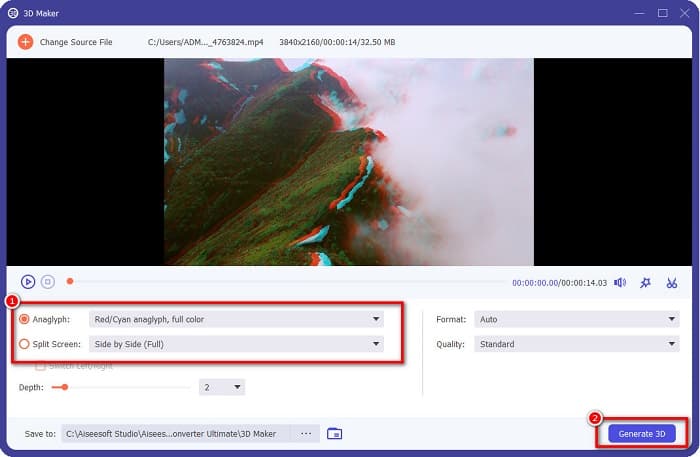
Task: Click the Save to path field
Action: [175, 433]
